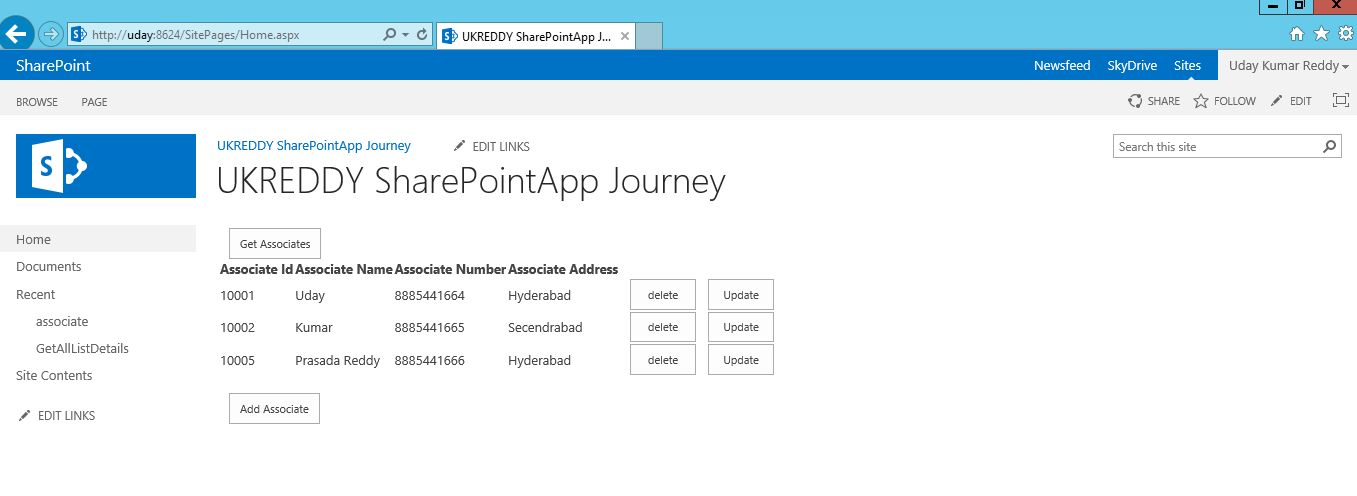Click EDIT LINKS in left navigation

pos(57,416)
